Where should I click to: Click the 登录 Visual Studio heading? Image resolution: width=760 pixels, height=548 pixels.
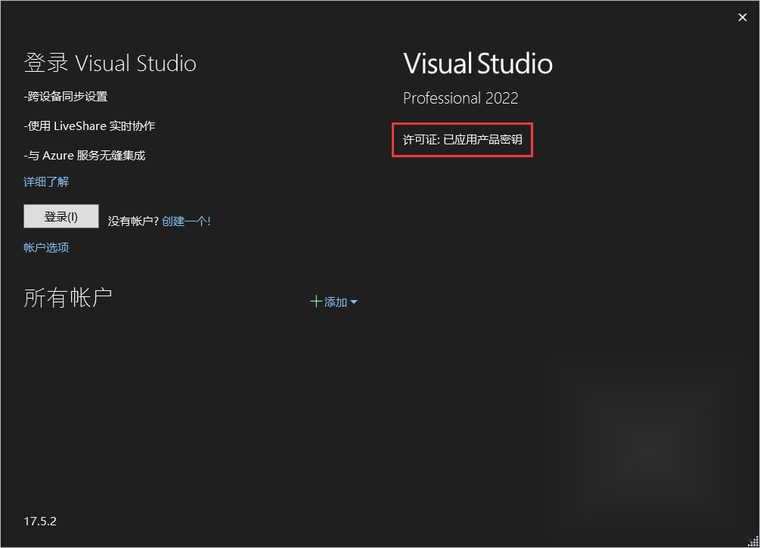[x=110, y=63]
